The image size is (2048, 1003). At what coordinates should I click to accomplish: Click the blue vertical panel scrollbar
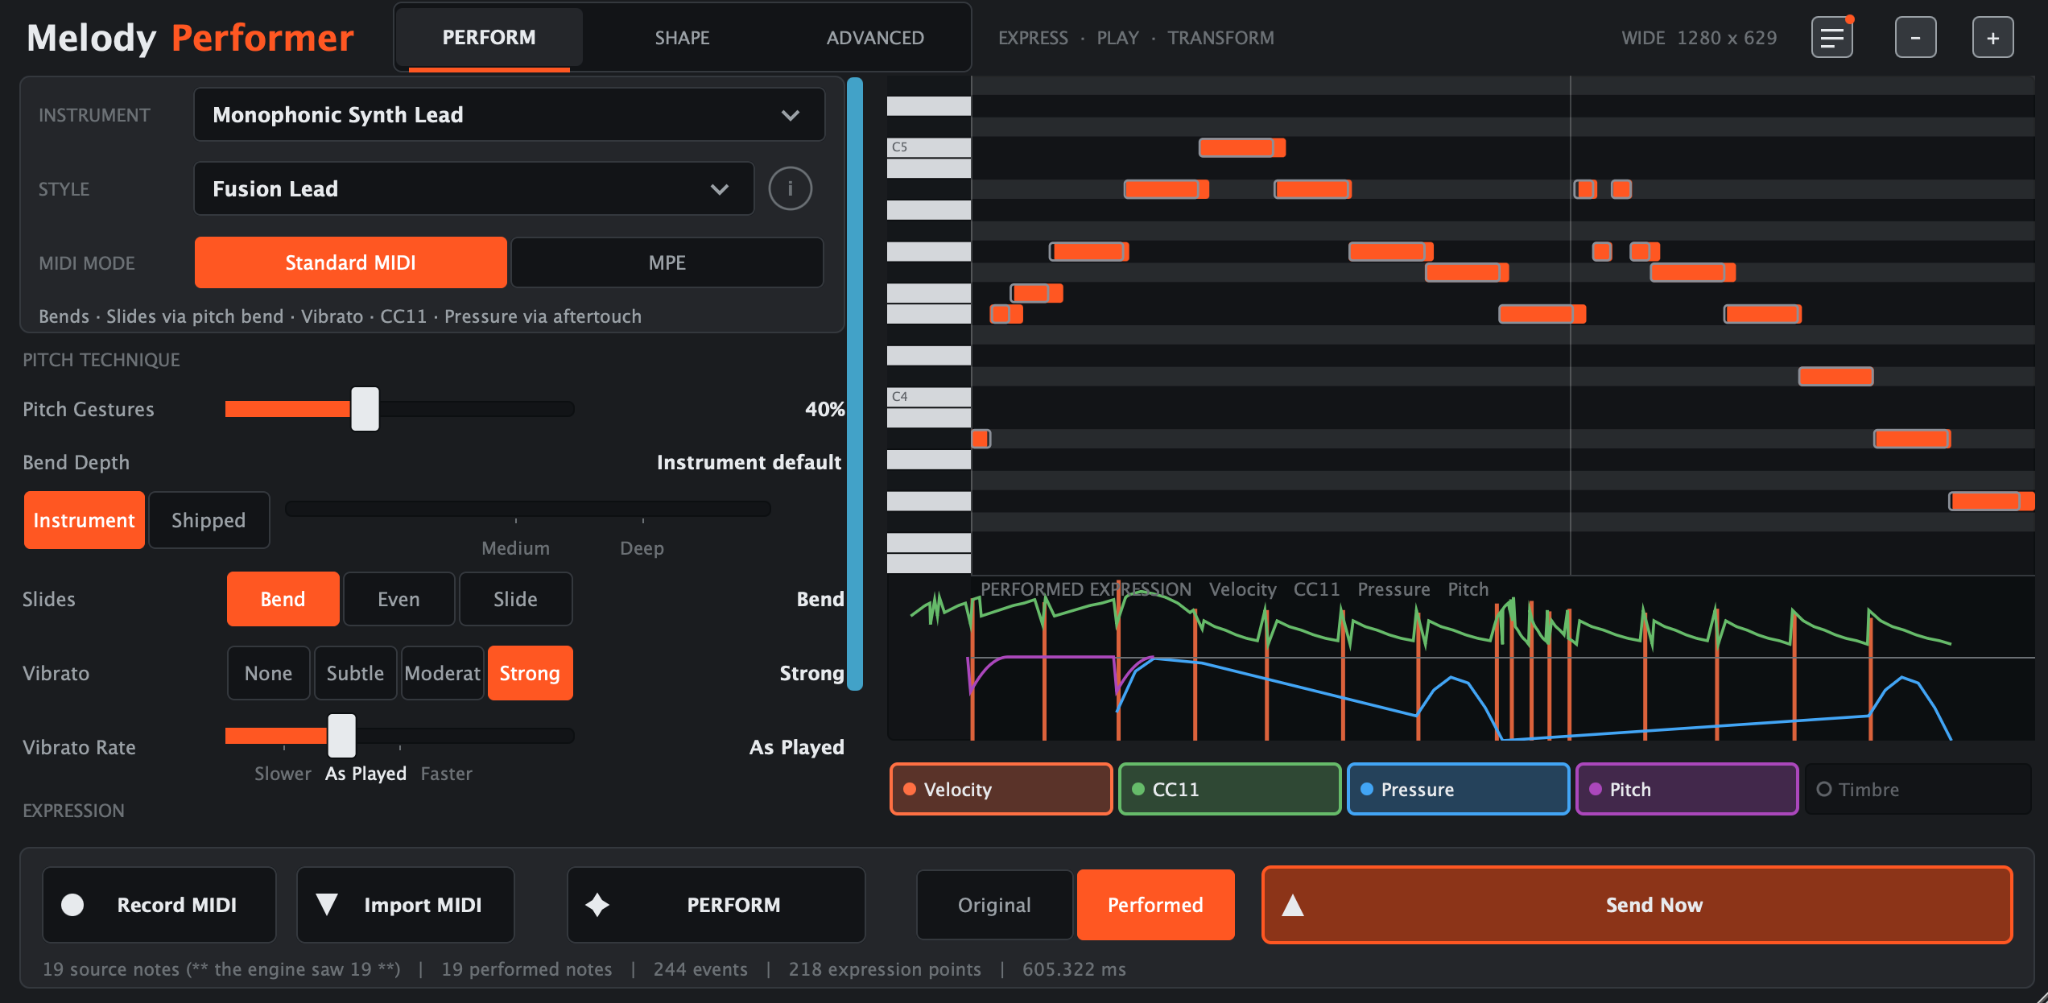pos(855,383)
